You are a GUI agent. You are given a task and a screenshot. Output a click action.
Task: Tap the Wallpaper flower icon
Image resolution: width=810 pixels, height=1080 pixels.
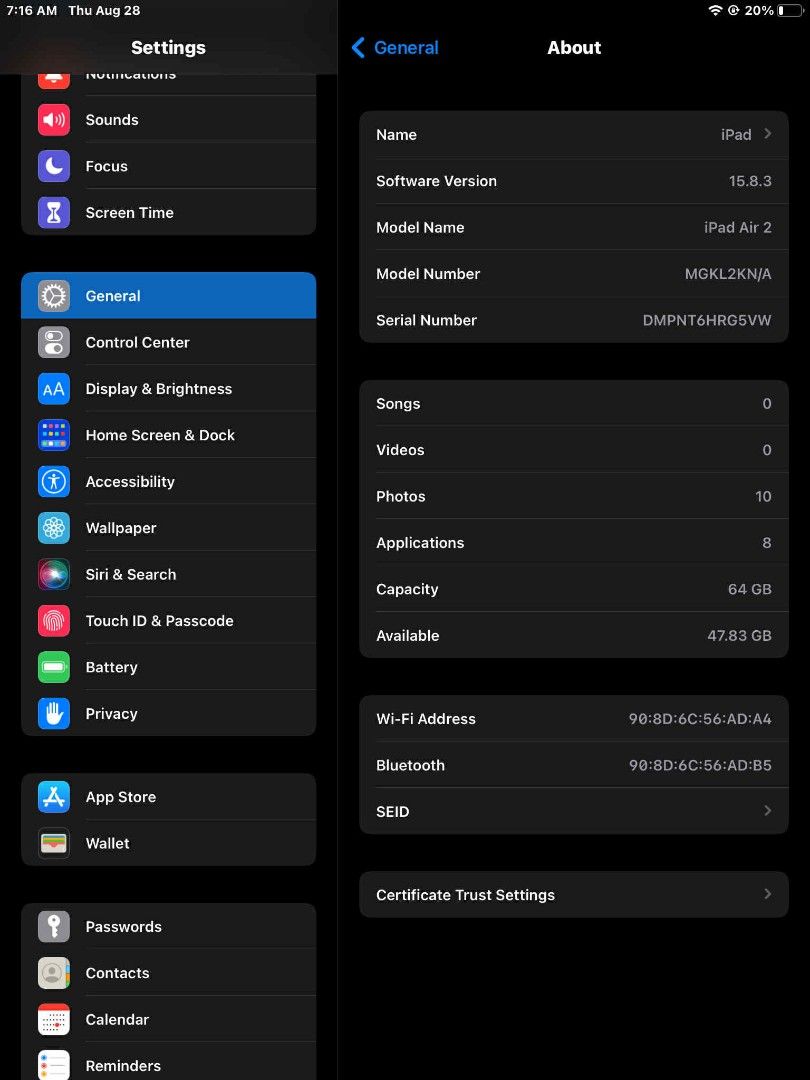pos(54,528)
